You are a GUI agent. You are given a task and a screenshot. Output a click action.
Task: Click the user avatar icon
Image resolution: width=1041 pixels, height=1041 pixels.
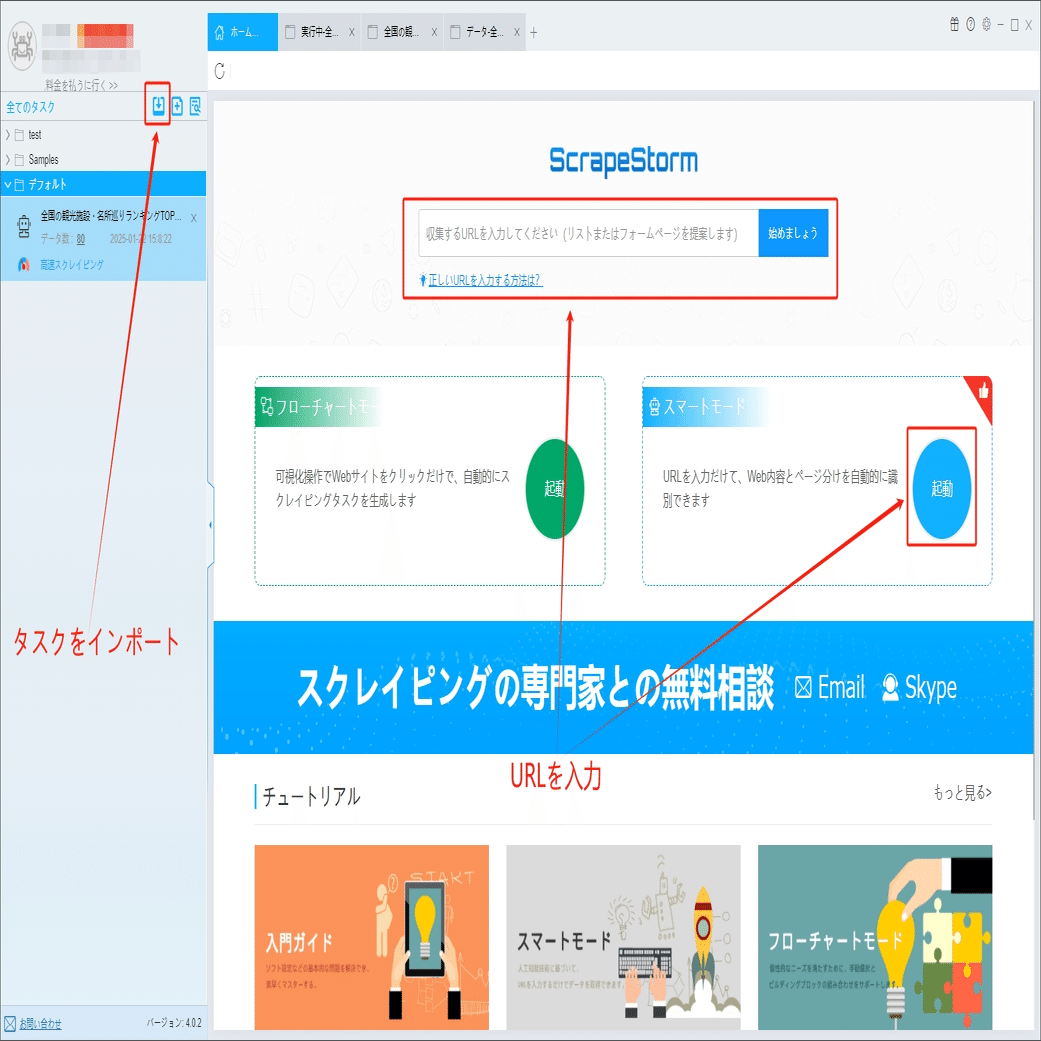tap(22, 46)
